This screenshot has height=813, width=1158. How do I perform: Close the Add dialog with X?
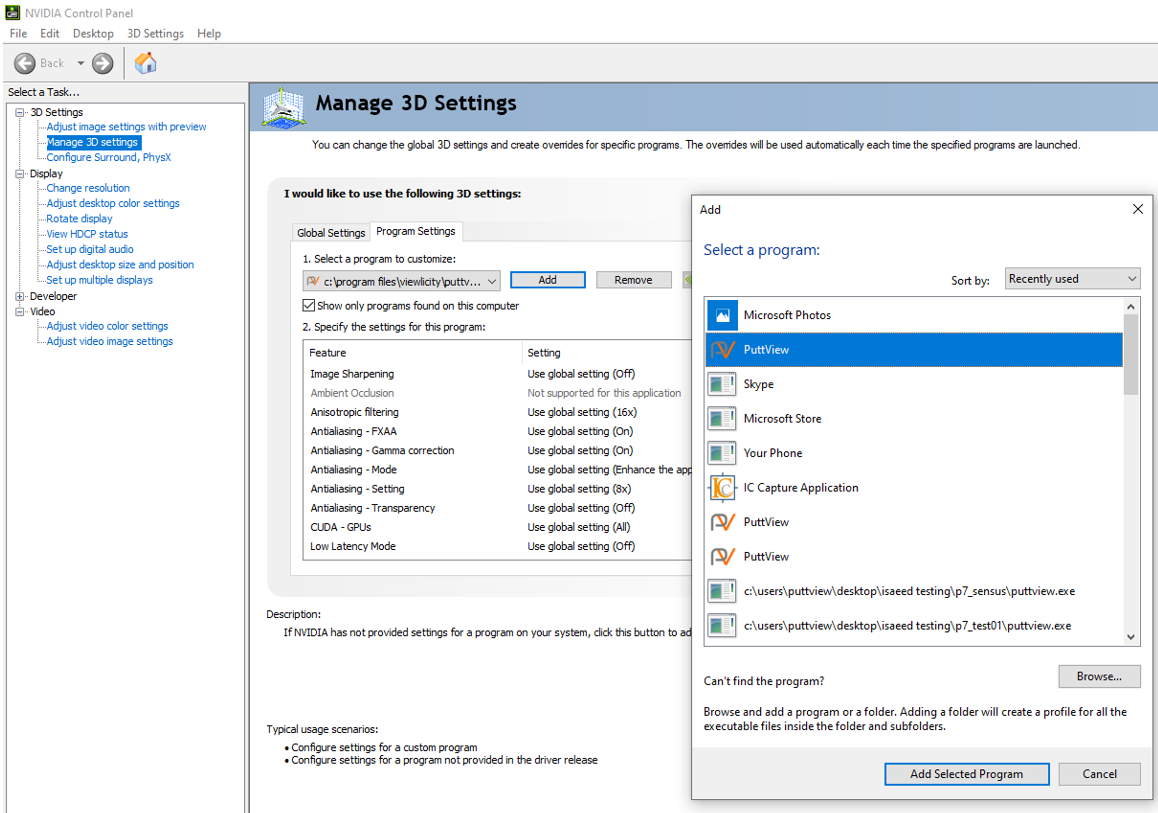coord(1137,209)
